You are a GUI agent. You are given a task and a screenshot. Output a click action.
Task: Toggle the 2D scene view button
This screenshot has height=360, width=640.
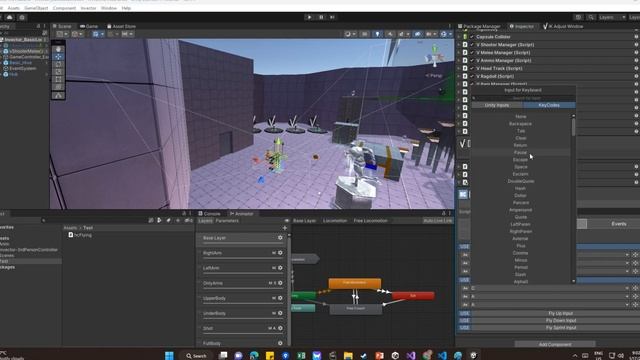(x=364, y=34)
